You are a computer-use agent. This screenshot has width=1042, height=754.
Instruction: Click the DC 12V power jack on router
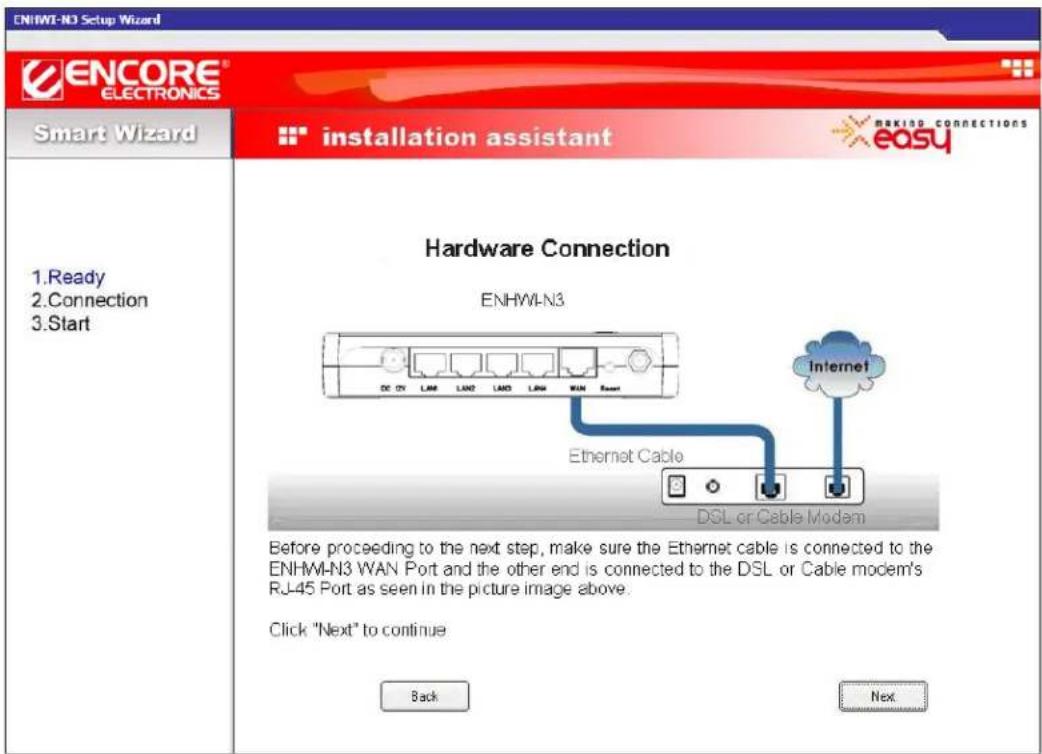(x=393, y=361)
